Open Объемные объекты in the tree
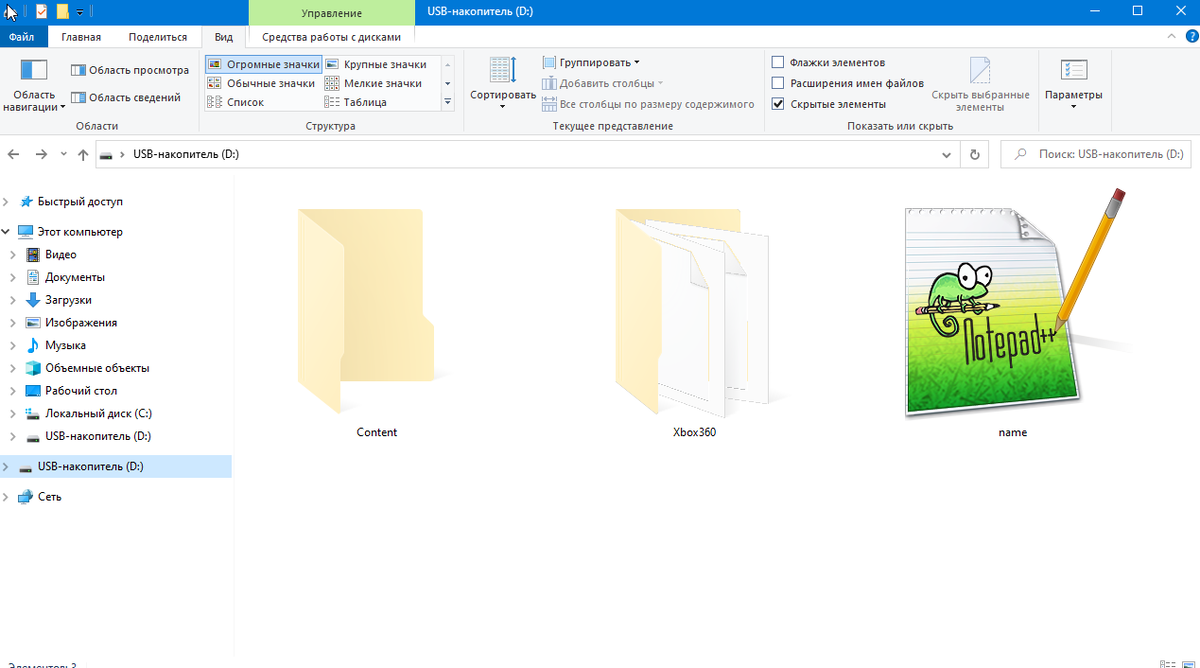The height and width of the screenshot is (668, 1200). click(97, 368)
